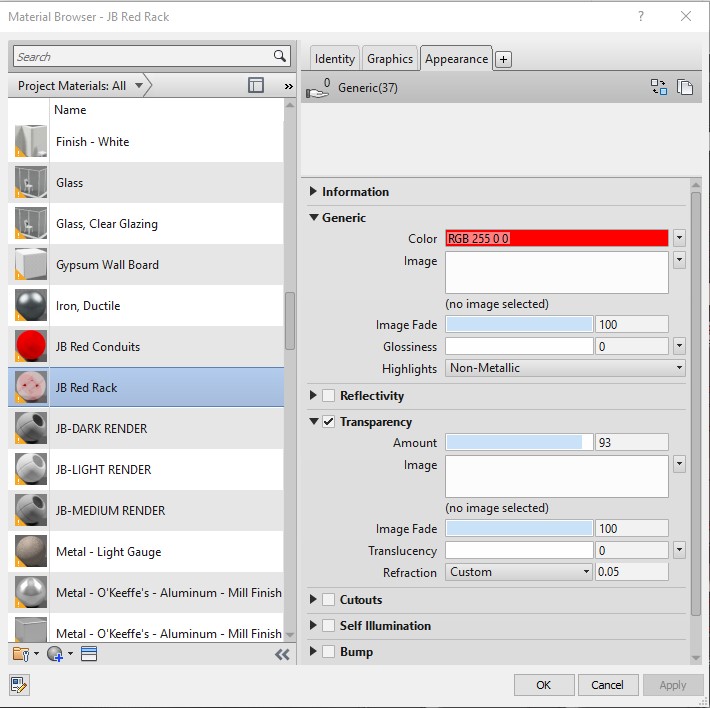Select Finish - White material row

pyautogui.click(x=146, y=141)
